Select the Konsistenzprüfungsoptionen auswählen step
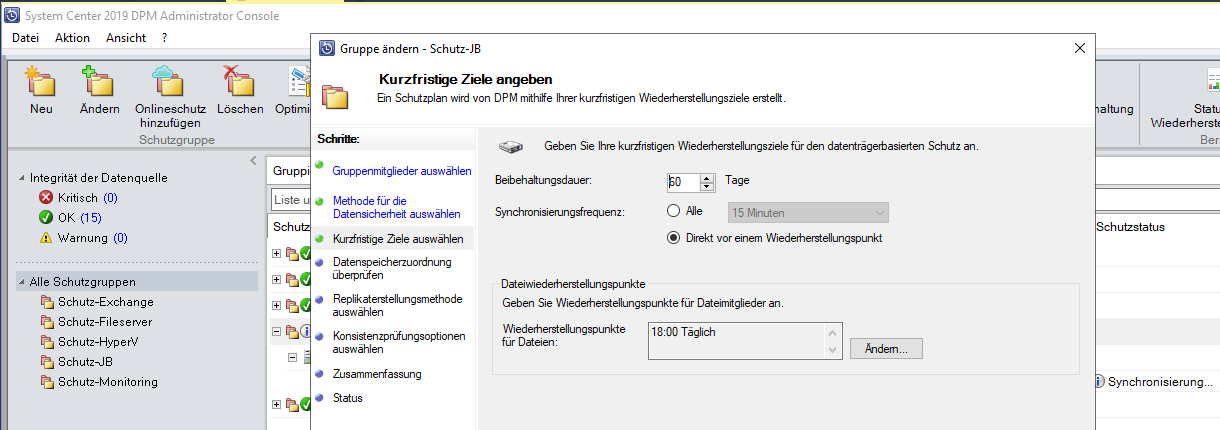 (x=400, y=343)
